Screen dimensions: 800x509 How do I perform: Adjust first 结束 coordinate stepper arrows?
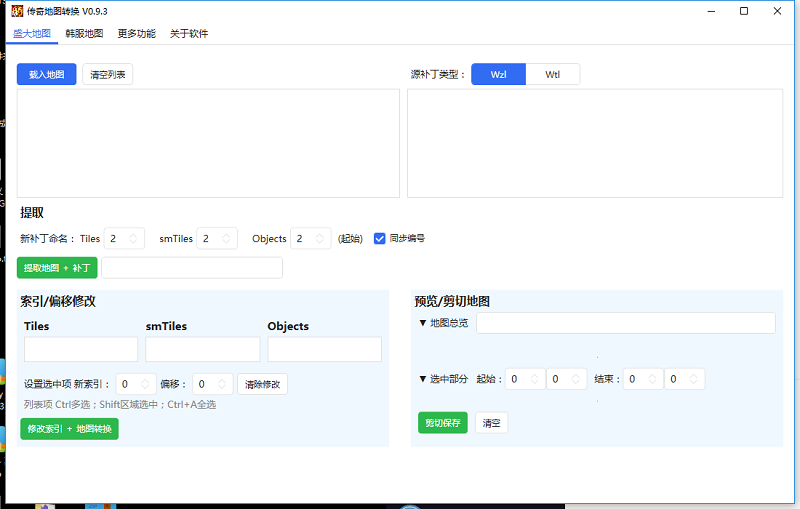coord(652,379)
